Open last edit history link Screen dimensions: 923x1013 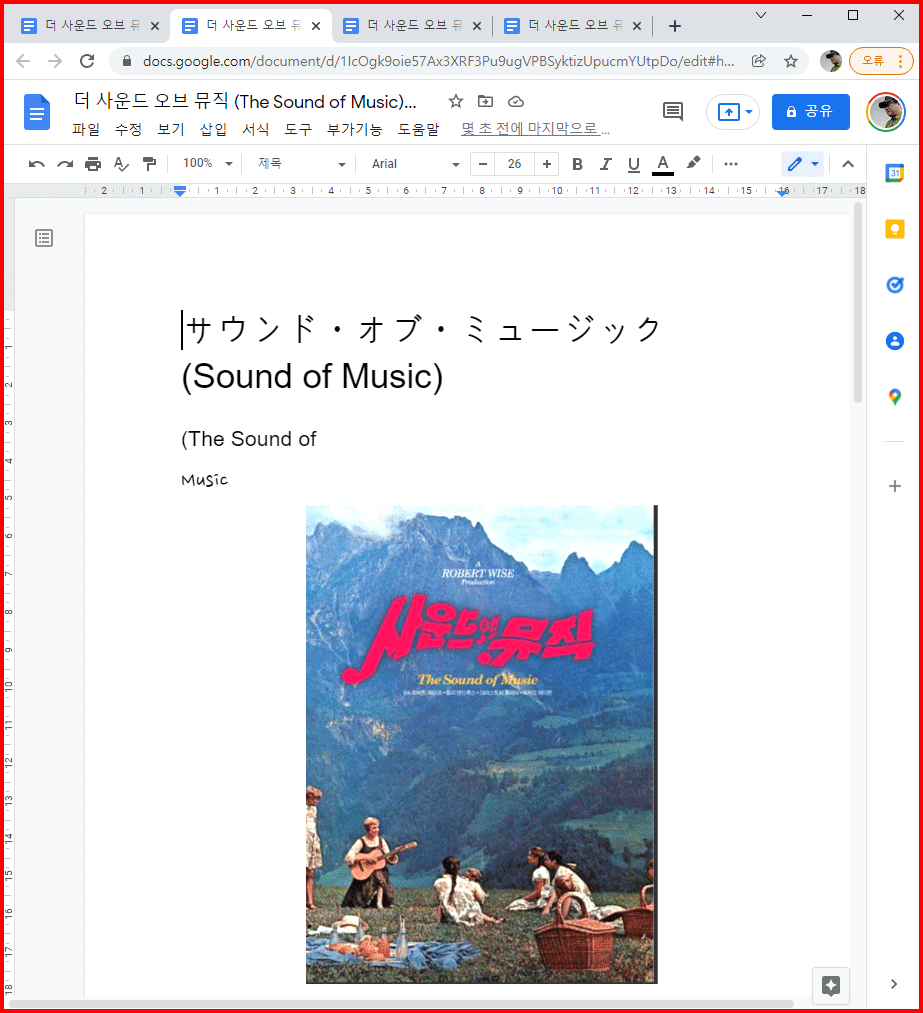[535, 129]
